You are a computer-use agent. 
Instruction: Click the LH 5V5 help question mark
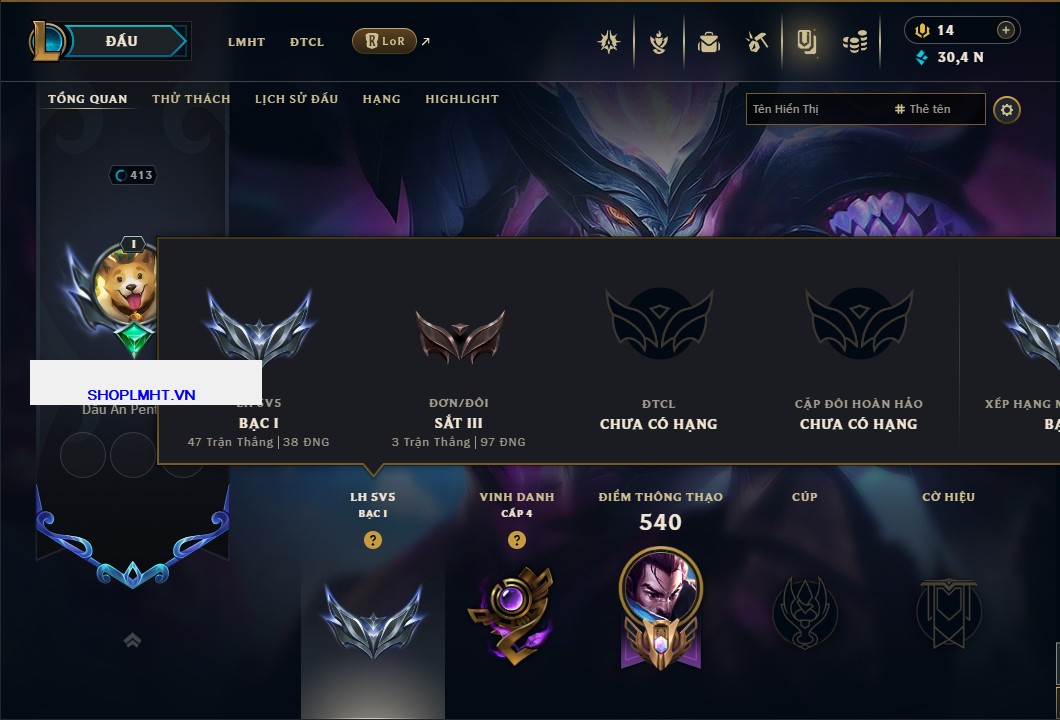tap(372, 539)
